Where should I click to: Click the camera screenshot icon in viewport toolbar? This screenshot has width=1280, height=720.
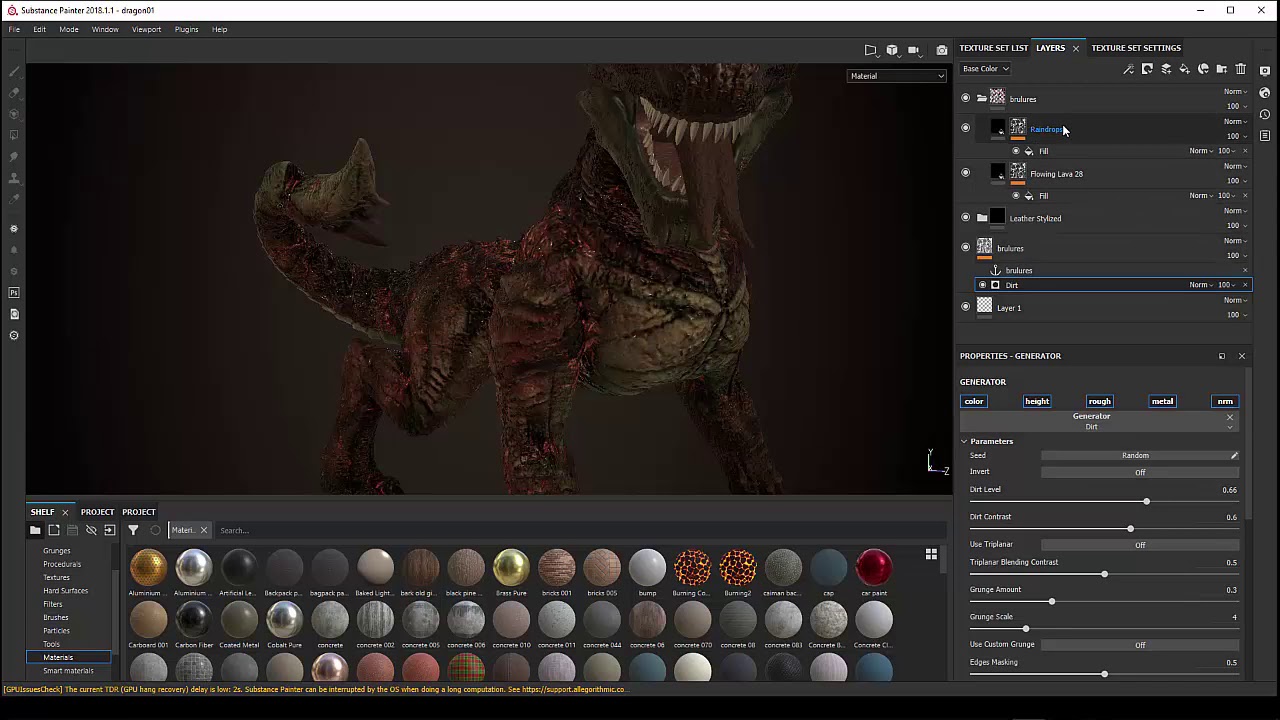tap(941, 50)
